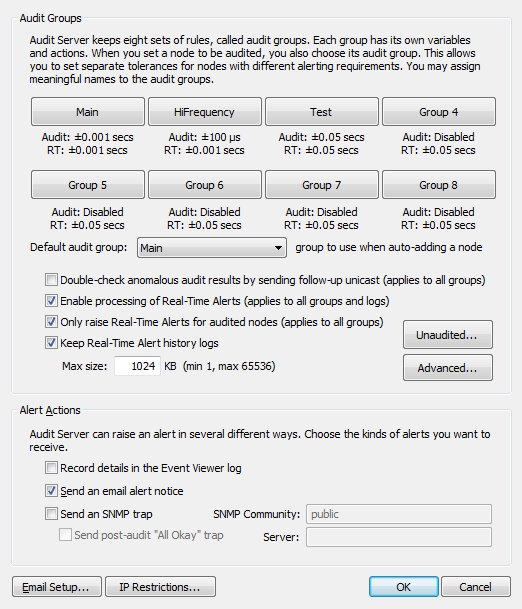Viewport: 522px width, 609px height.
Task: Open Email Setup dialog
Action: [57, 587]
